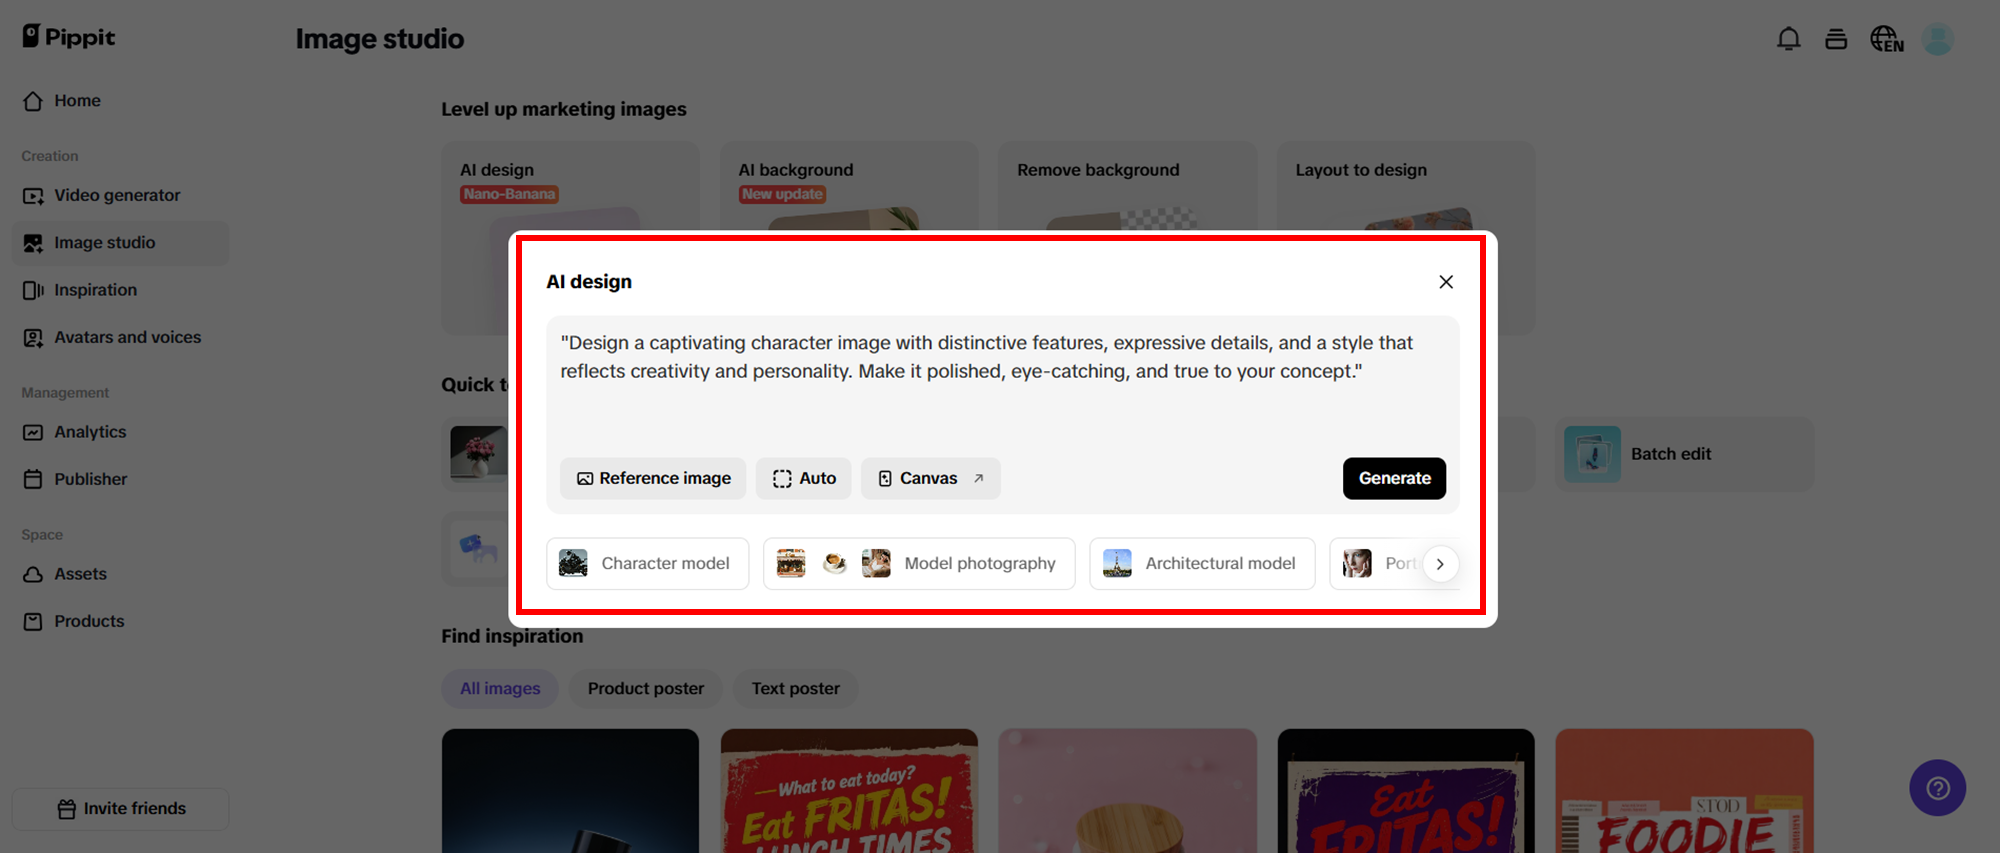Screen dimensions: 2000x853
Task: Close the AI design dialog
Action: point(1445,282)
